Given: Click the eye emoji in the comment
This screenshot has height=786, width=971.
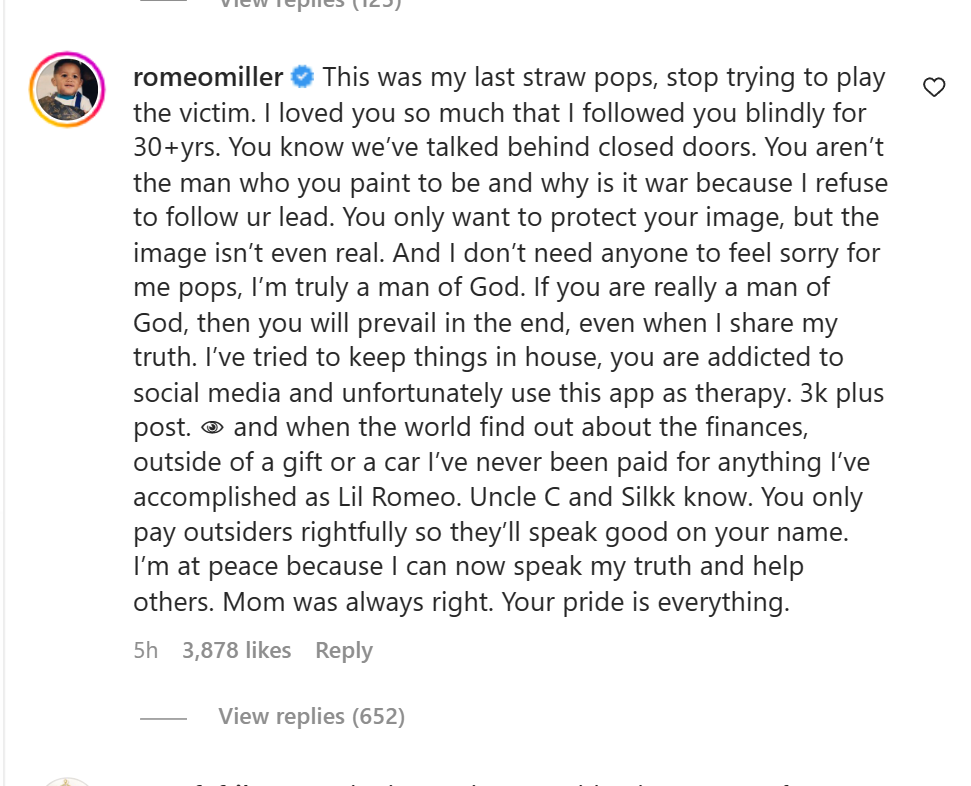Looking at the screenshot, I should click(x=212, y=427).
